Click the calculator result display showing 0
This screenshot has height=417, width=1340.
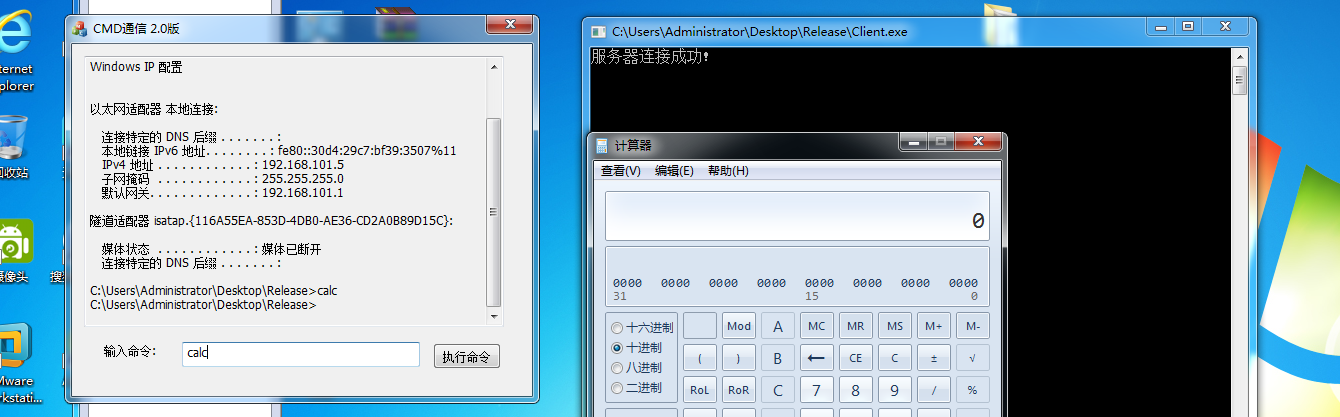797,216
